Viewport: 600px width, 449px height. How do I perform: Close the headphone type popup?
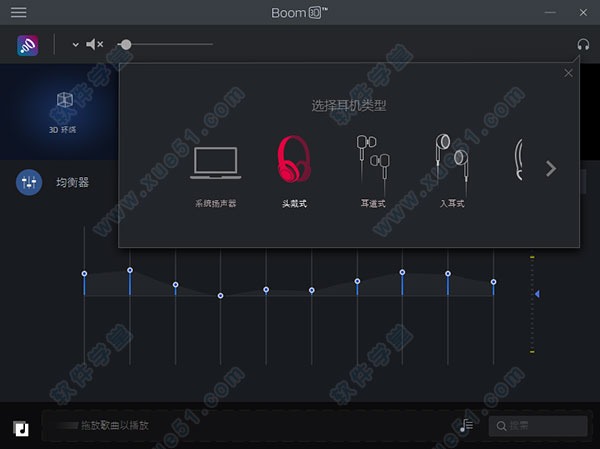[568, 73]
